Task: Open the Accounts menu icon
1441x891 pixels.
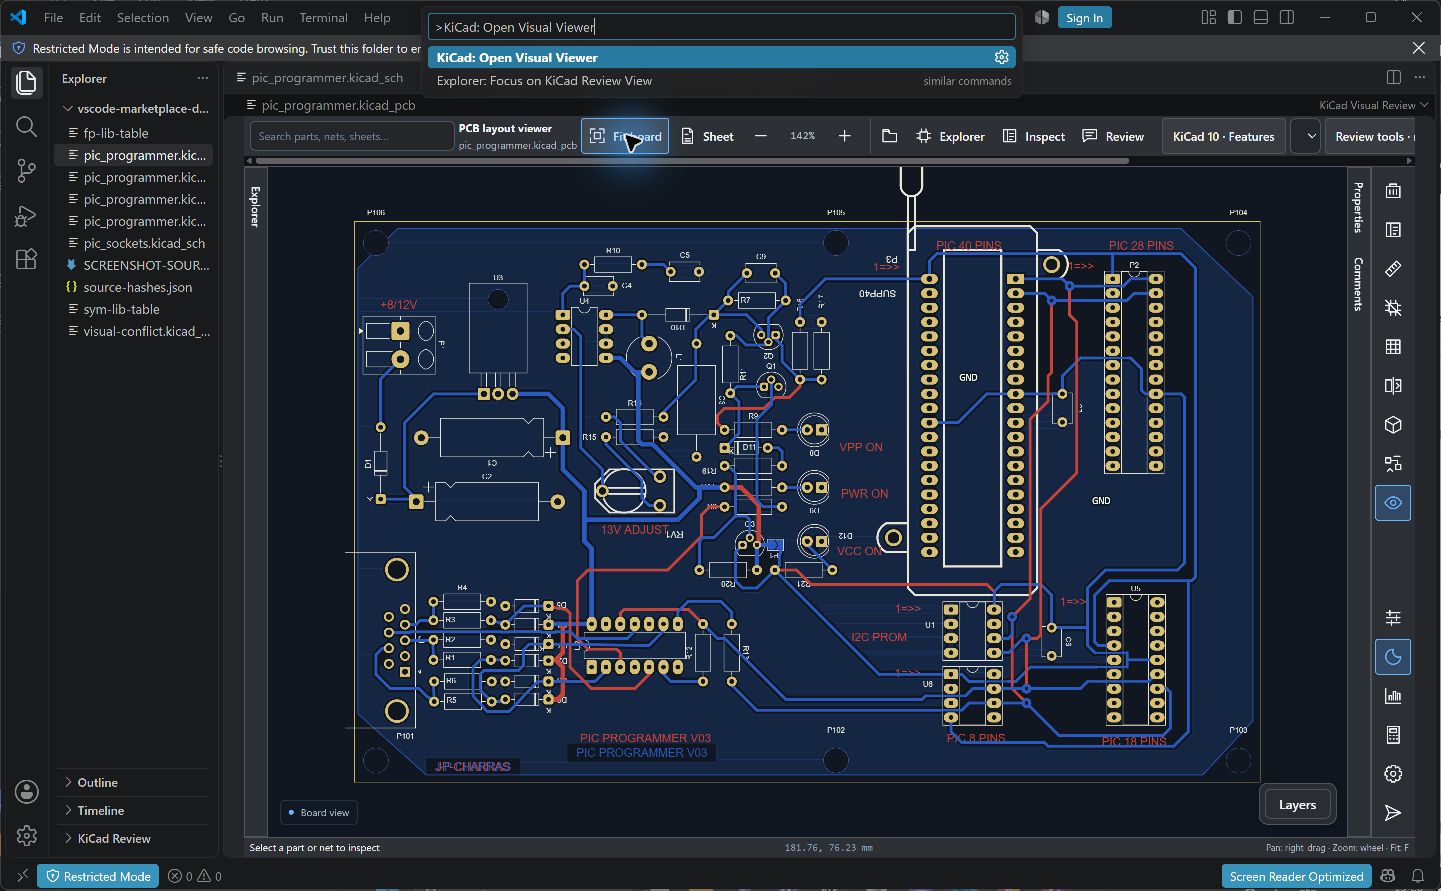Action: click(27, 791)
